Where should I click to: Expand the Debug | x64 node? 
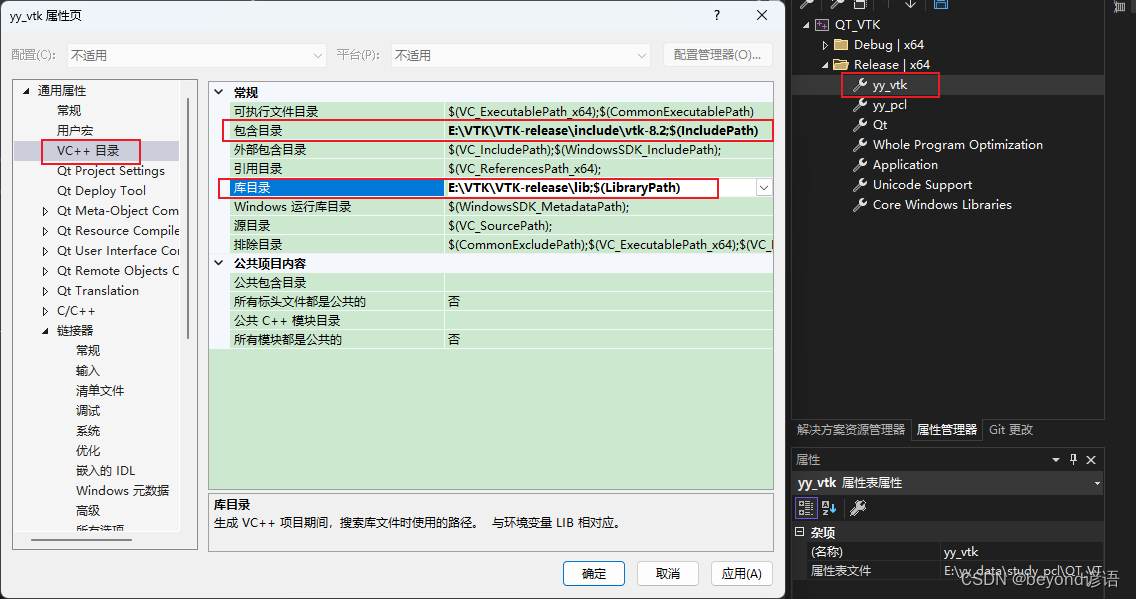click(824, 44)
